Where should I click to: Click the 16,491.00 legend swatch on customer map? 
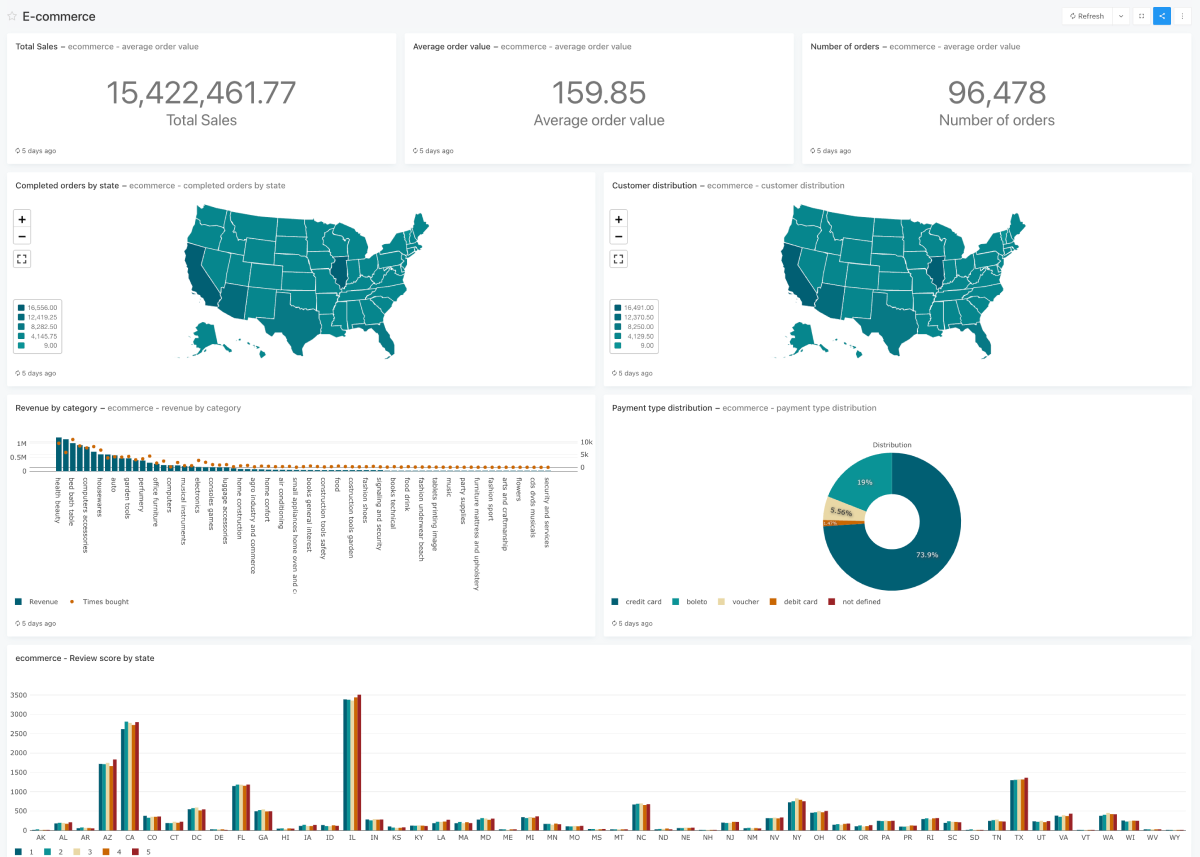tap(618, 307)
